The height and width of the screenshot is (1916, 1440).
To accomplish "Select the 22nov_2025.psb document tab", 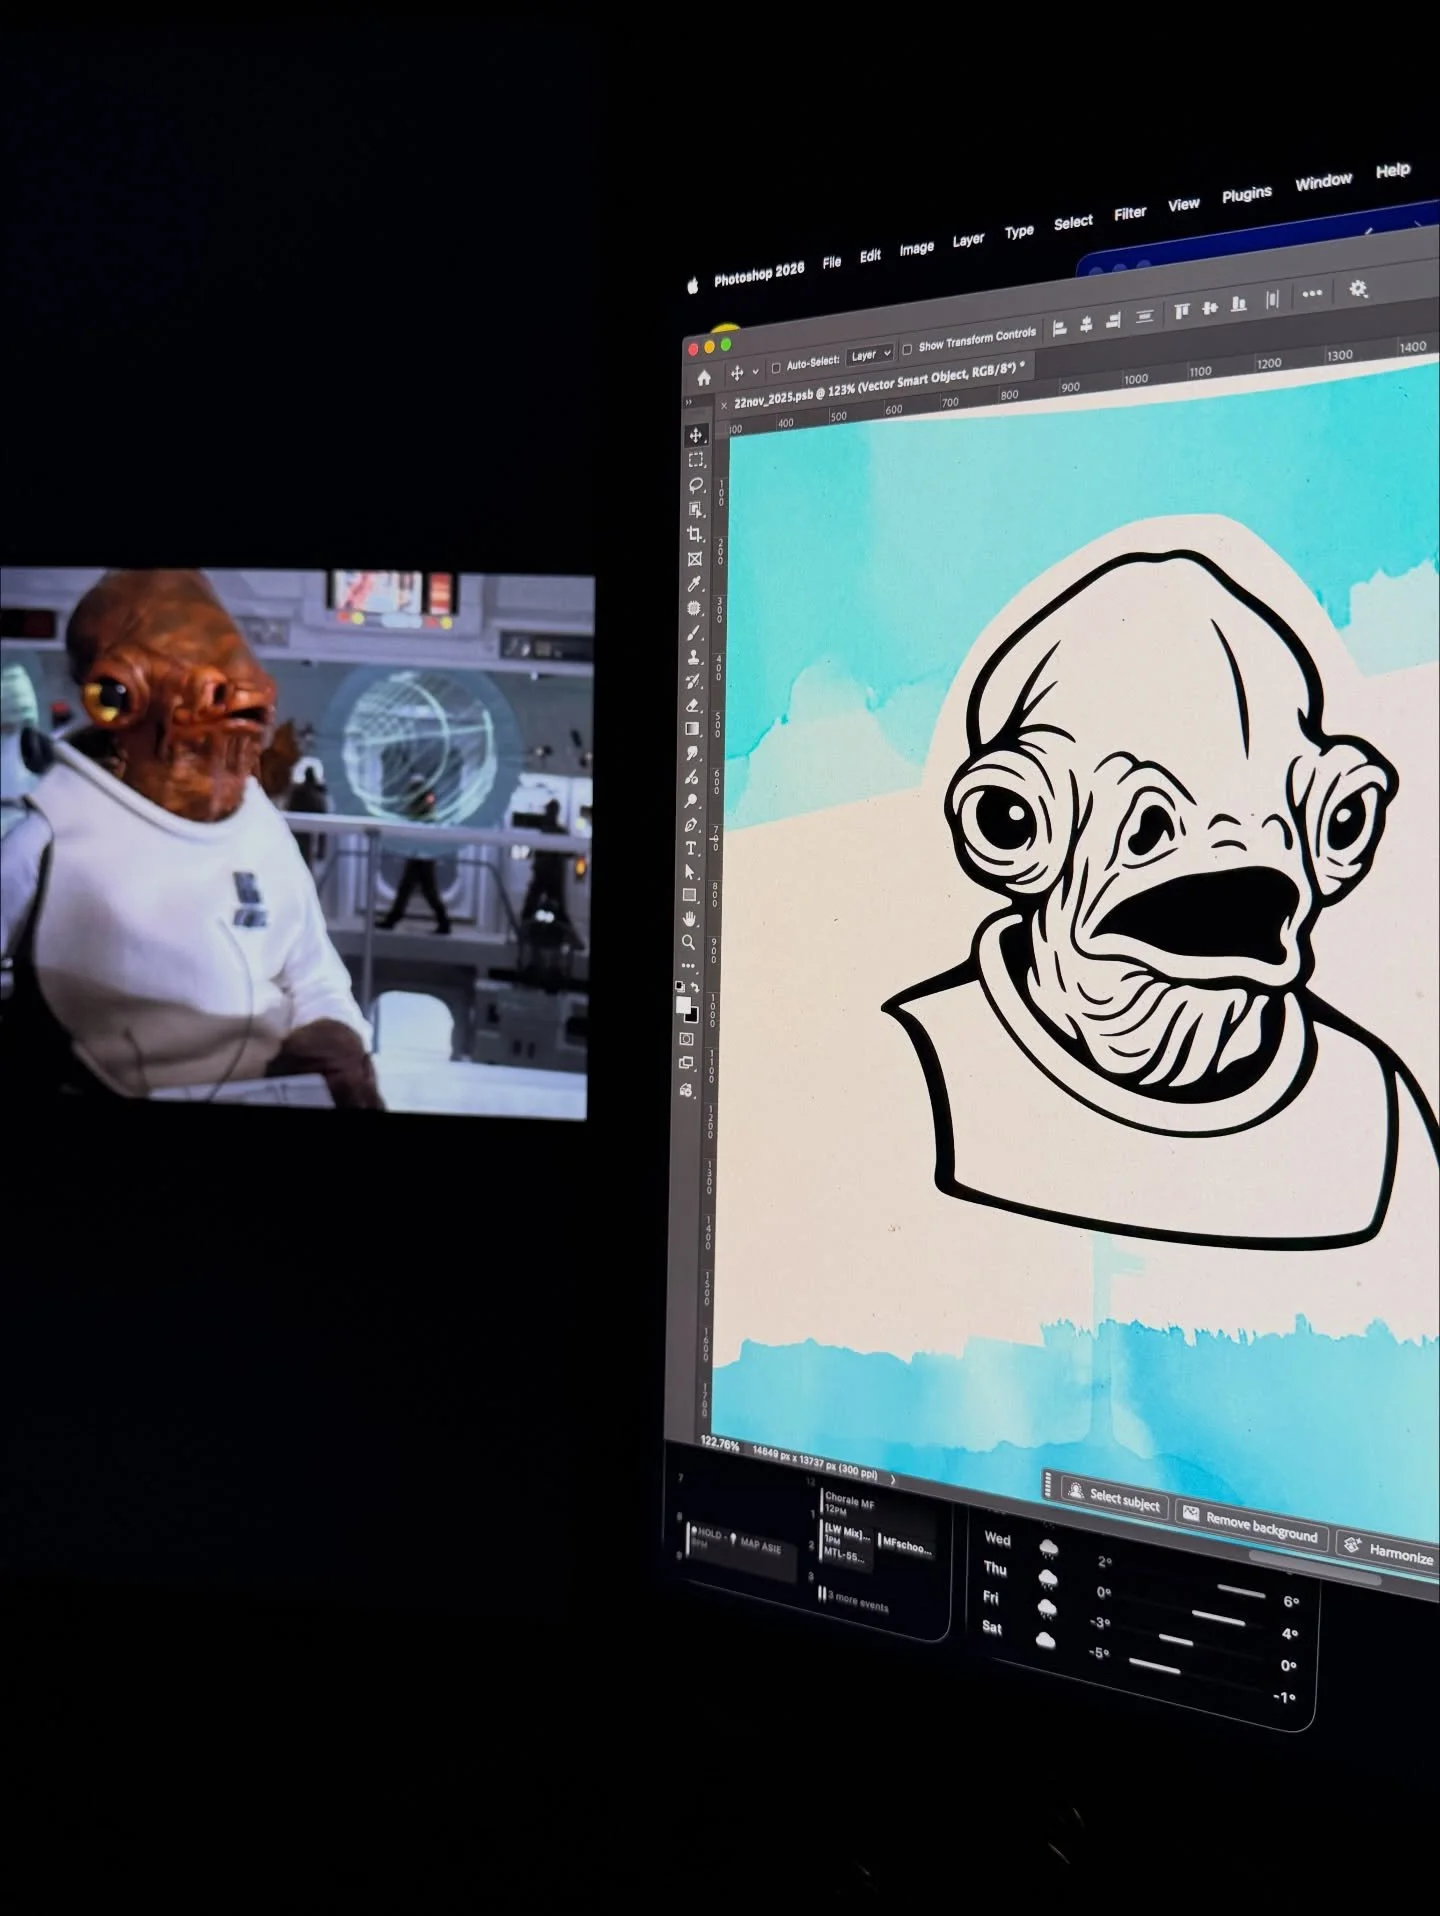I will (x=880, y=385).
